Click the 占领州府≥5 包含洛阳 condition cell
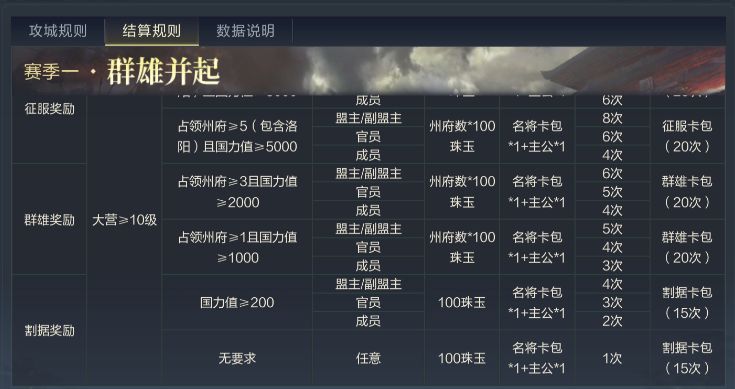The width and height of the screenshot is (735, 389). (237, 136)
